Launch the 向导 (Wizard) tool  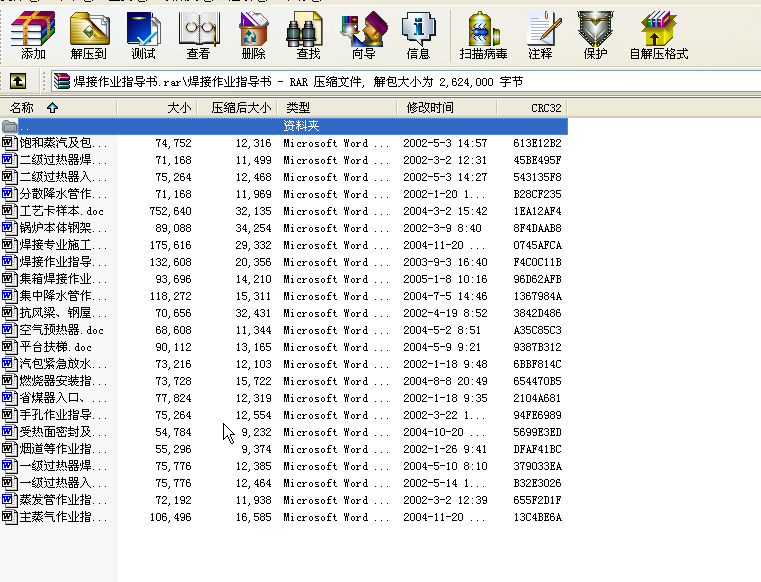pyautogui.click(x=364, y=35)
